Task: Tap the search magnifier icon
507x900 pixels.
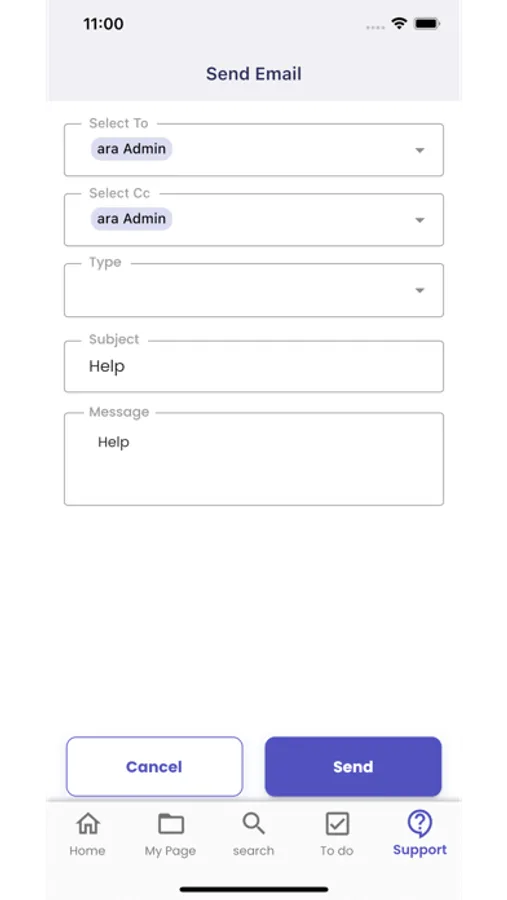Action: [253, 824]
